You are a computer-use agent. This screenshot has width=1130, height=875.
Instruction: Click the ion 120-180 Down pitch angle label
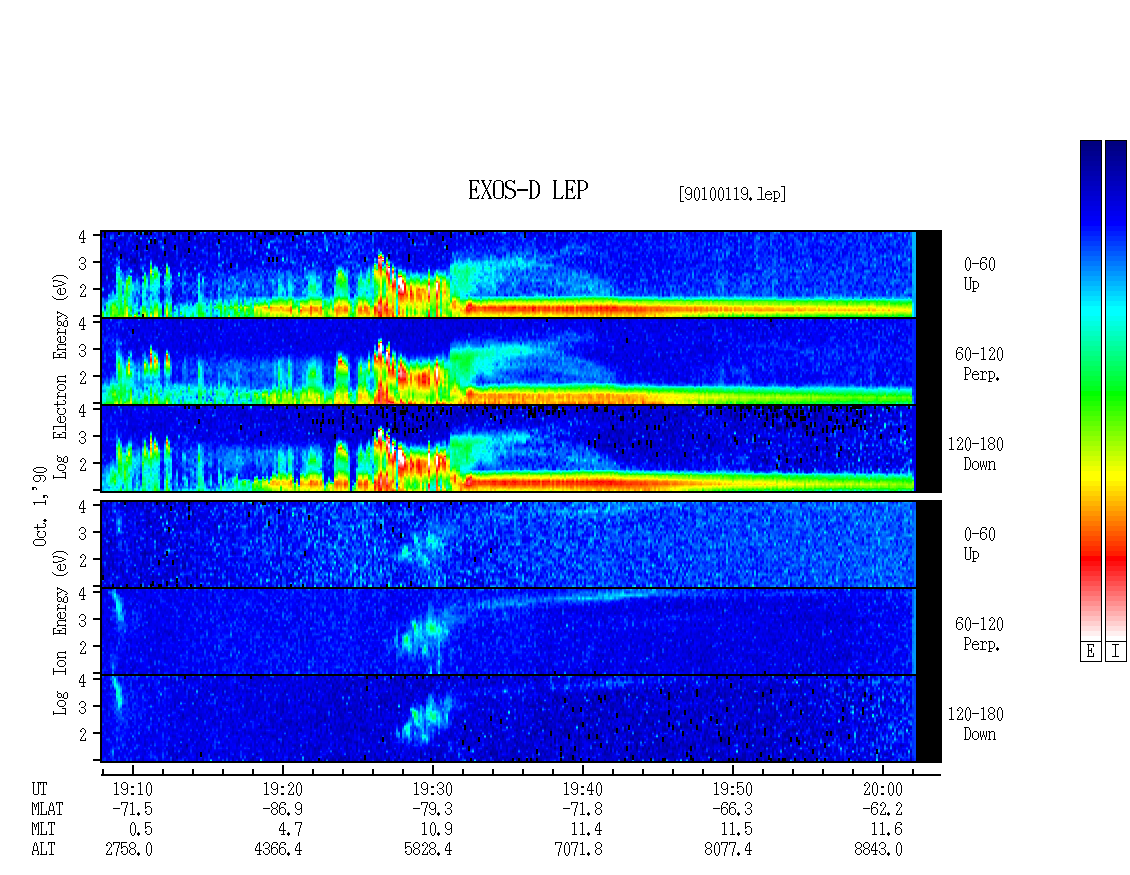pyautogui.click(x=976, y=724)
